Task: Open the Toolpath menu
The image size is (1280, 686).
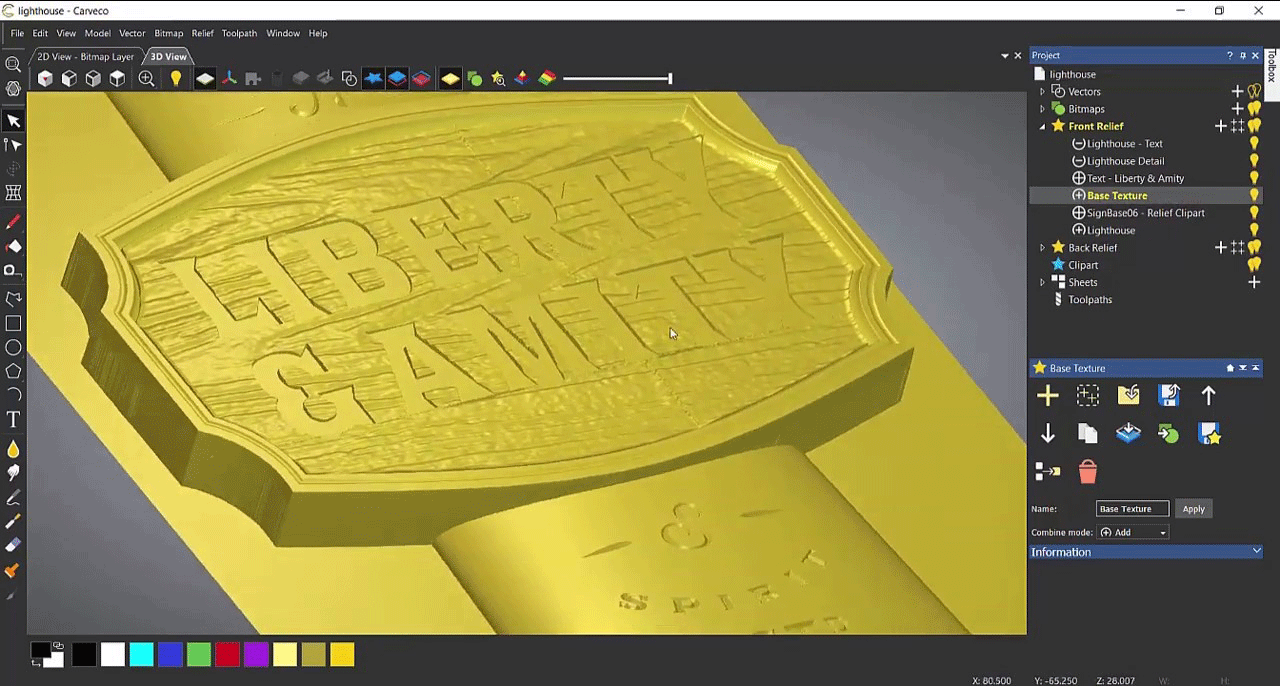Action: point(239,33)
